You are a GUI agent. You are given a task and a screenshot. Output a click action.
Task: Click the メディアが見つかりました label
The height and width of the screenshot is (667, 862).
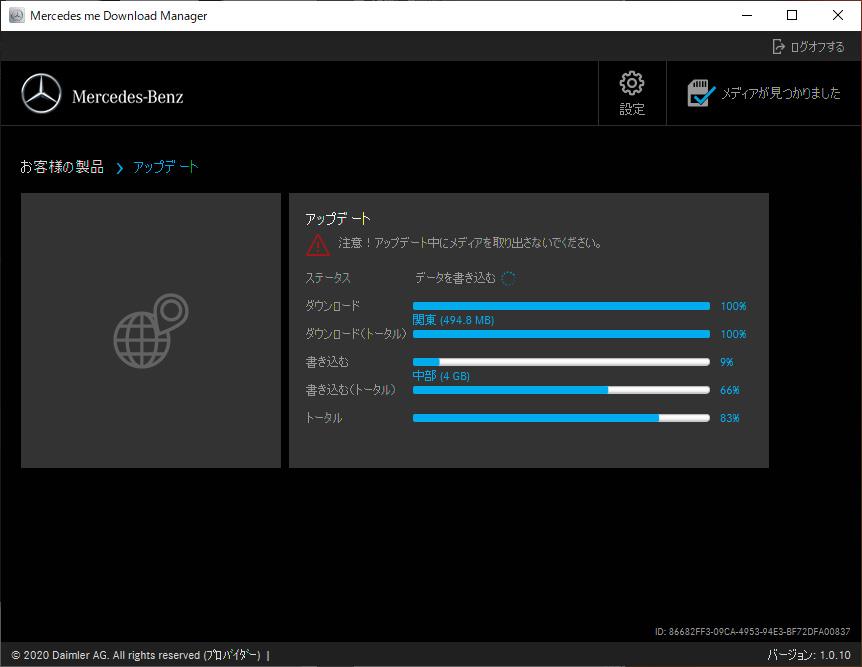click(781, 93)
